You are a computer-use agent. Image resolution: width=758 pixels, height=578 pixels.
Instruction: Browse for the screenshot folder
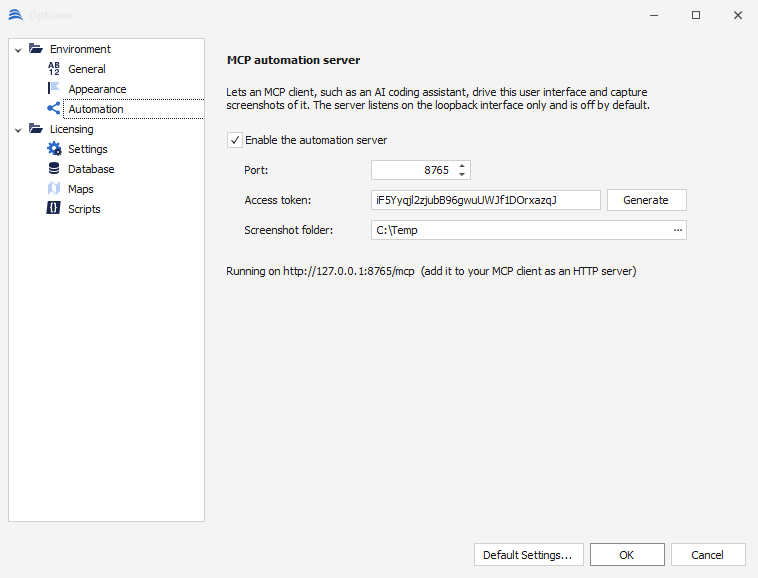coord(678,230)
